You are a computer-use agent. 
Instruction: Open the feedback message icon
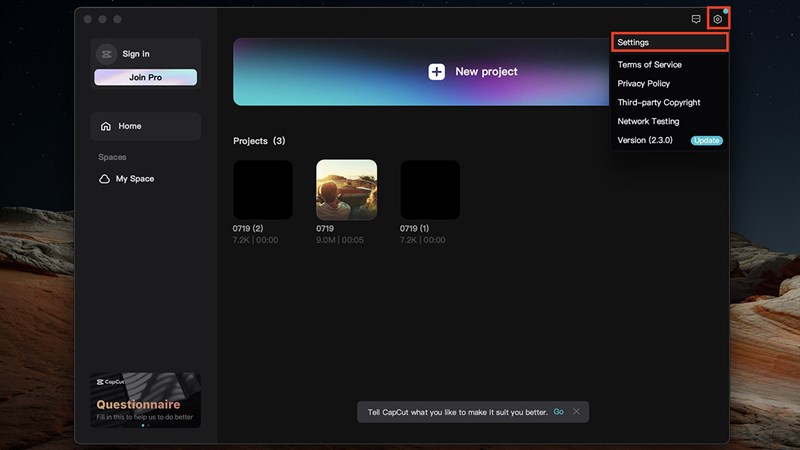click(x=696, y=19)
